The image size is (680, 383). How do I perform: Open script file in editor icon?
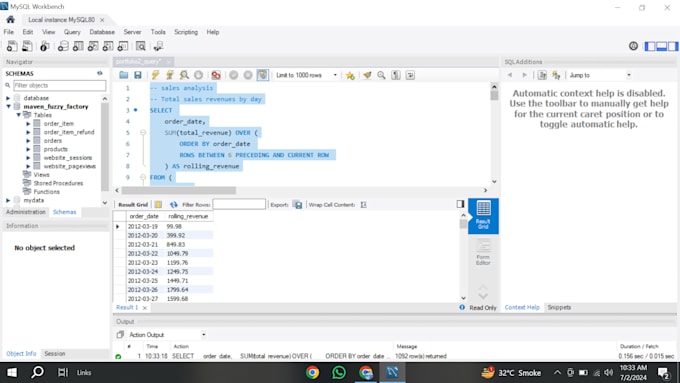point(124,75)
